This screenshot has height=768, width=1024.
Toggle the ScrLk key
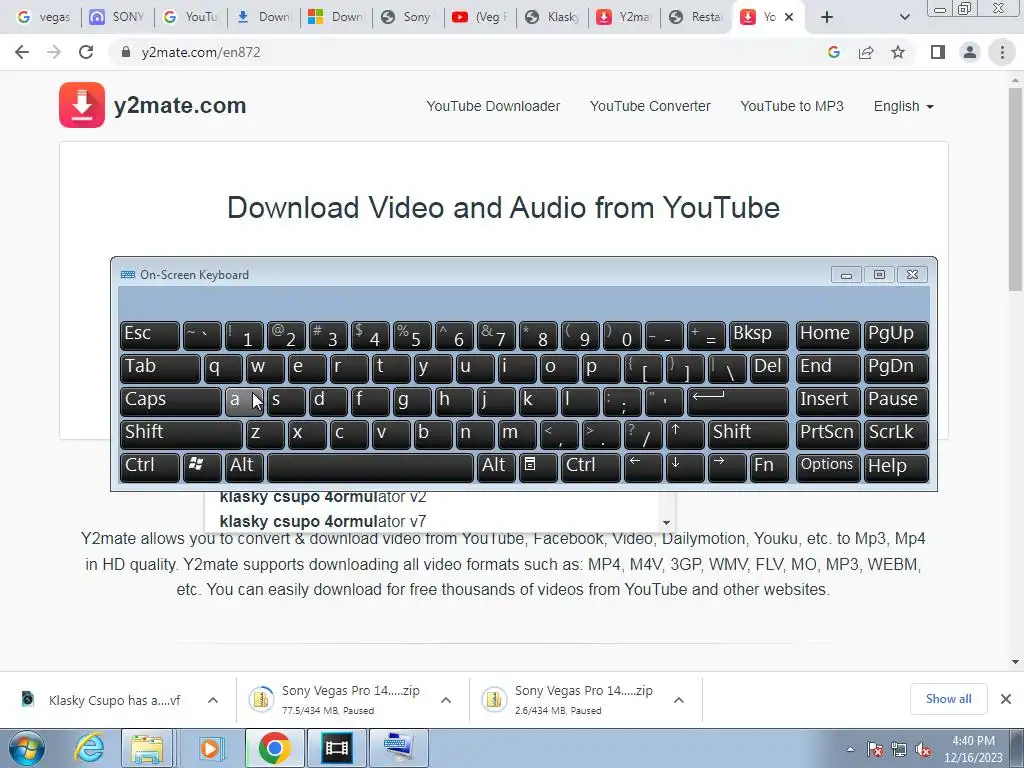(896, 434)
